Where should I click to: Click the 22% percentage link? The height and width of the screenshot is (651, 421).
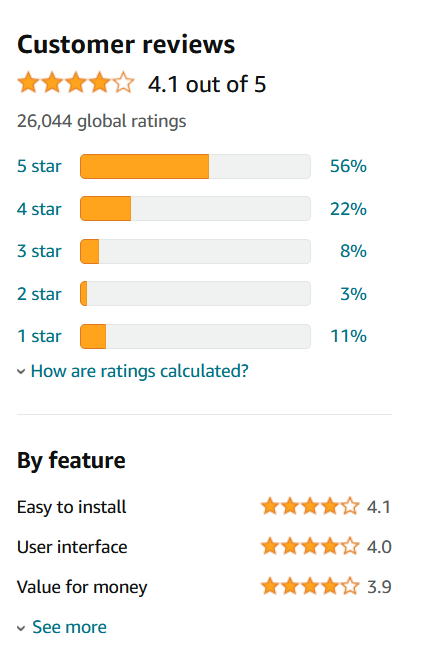348,209
